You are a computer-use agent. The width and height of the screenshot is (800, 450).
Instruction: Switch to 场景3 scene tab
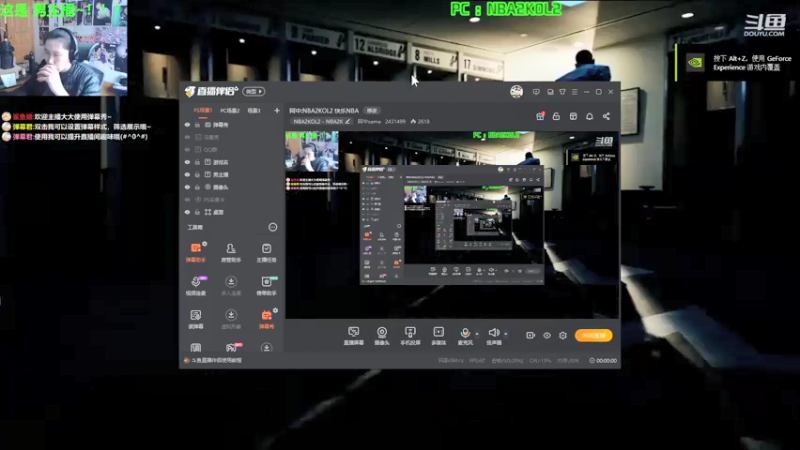tap(254, 111)
